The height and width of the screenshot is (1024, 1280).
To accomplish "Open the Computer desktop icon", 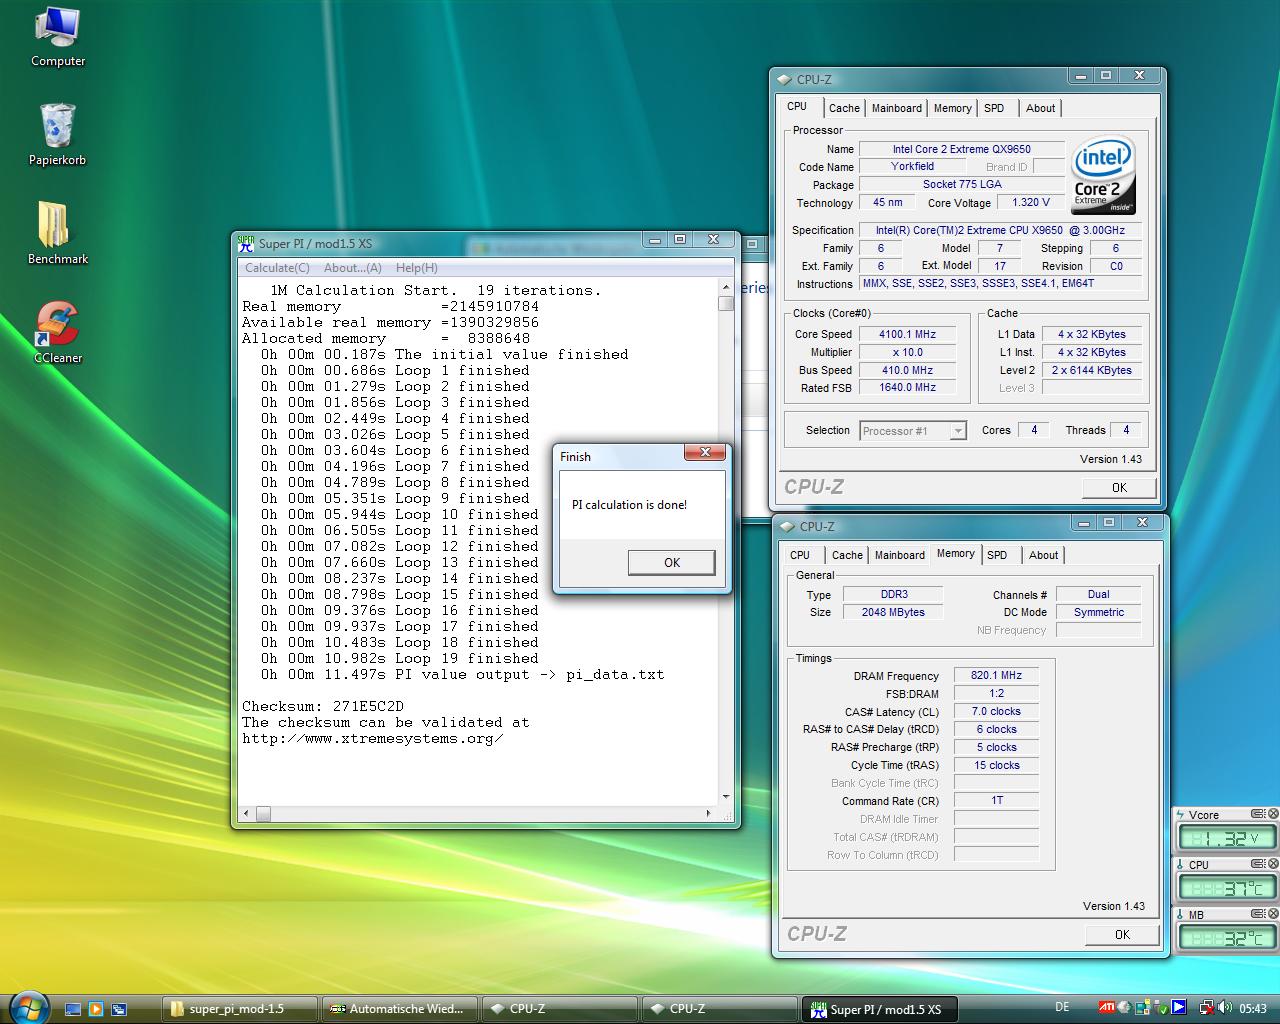I will 58,37.
